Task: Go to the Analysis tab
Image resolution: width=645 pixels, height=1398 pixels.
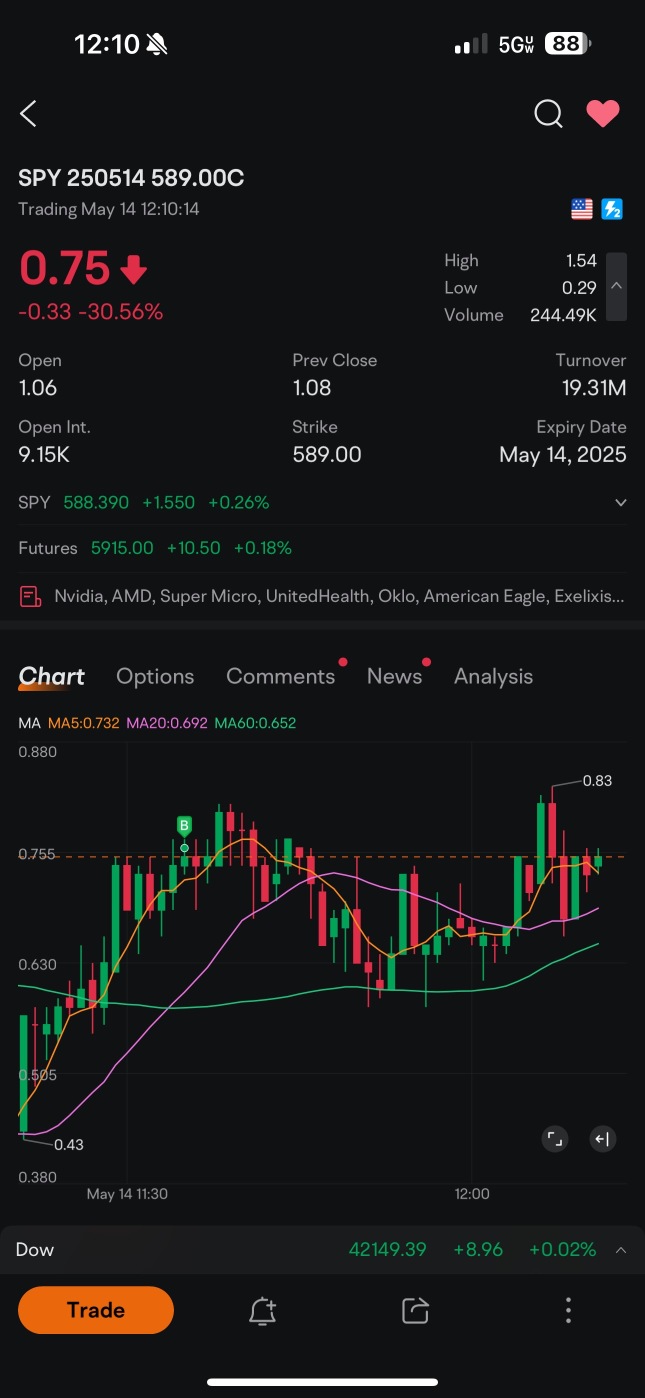Action: point(493,676)
